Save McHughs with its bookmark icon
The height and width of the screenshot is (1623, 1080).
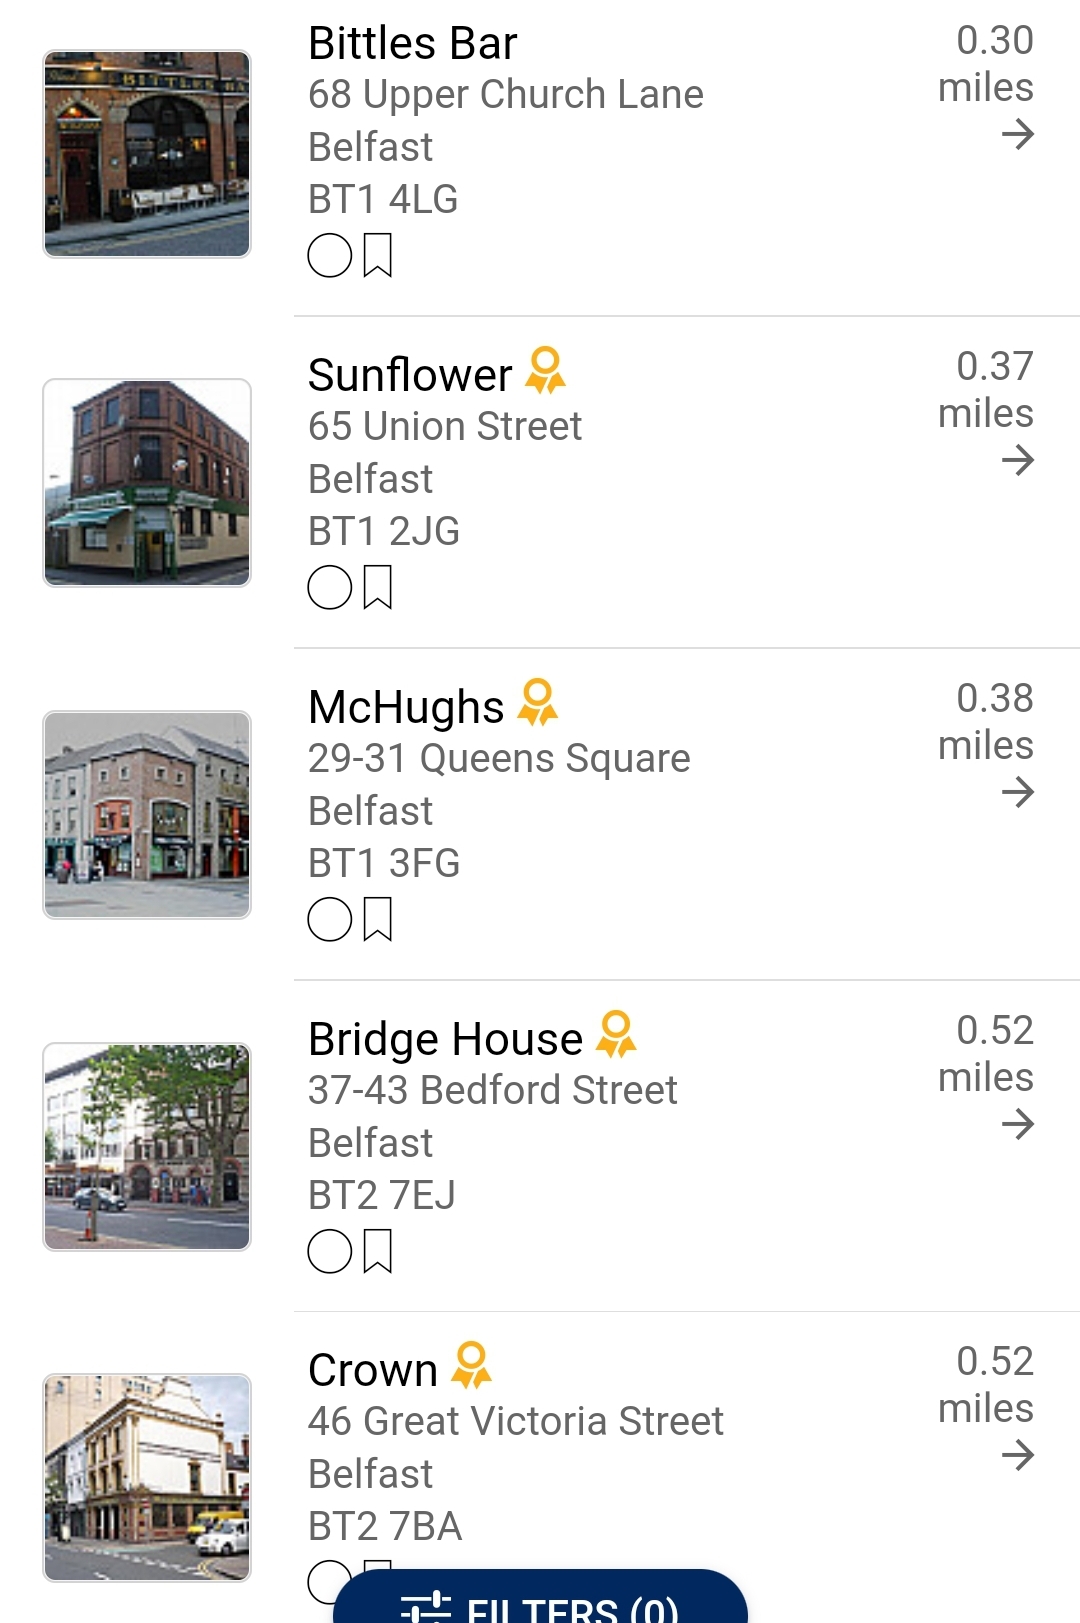pos(377,919)
